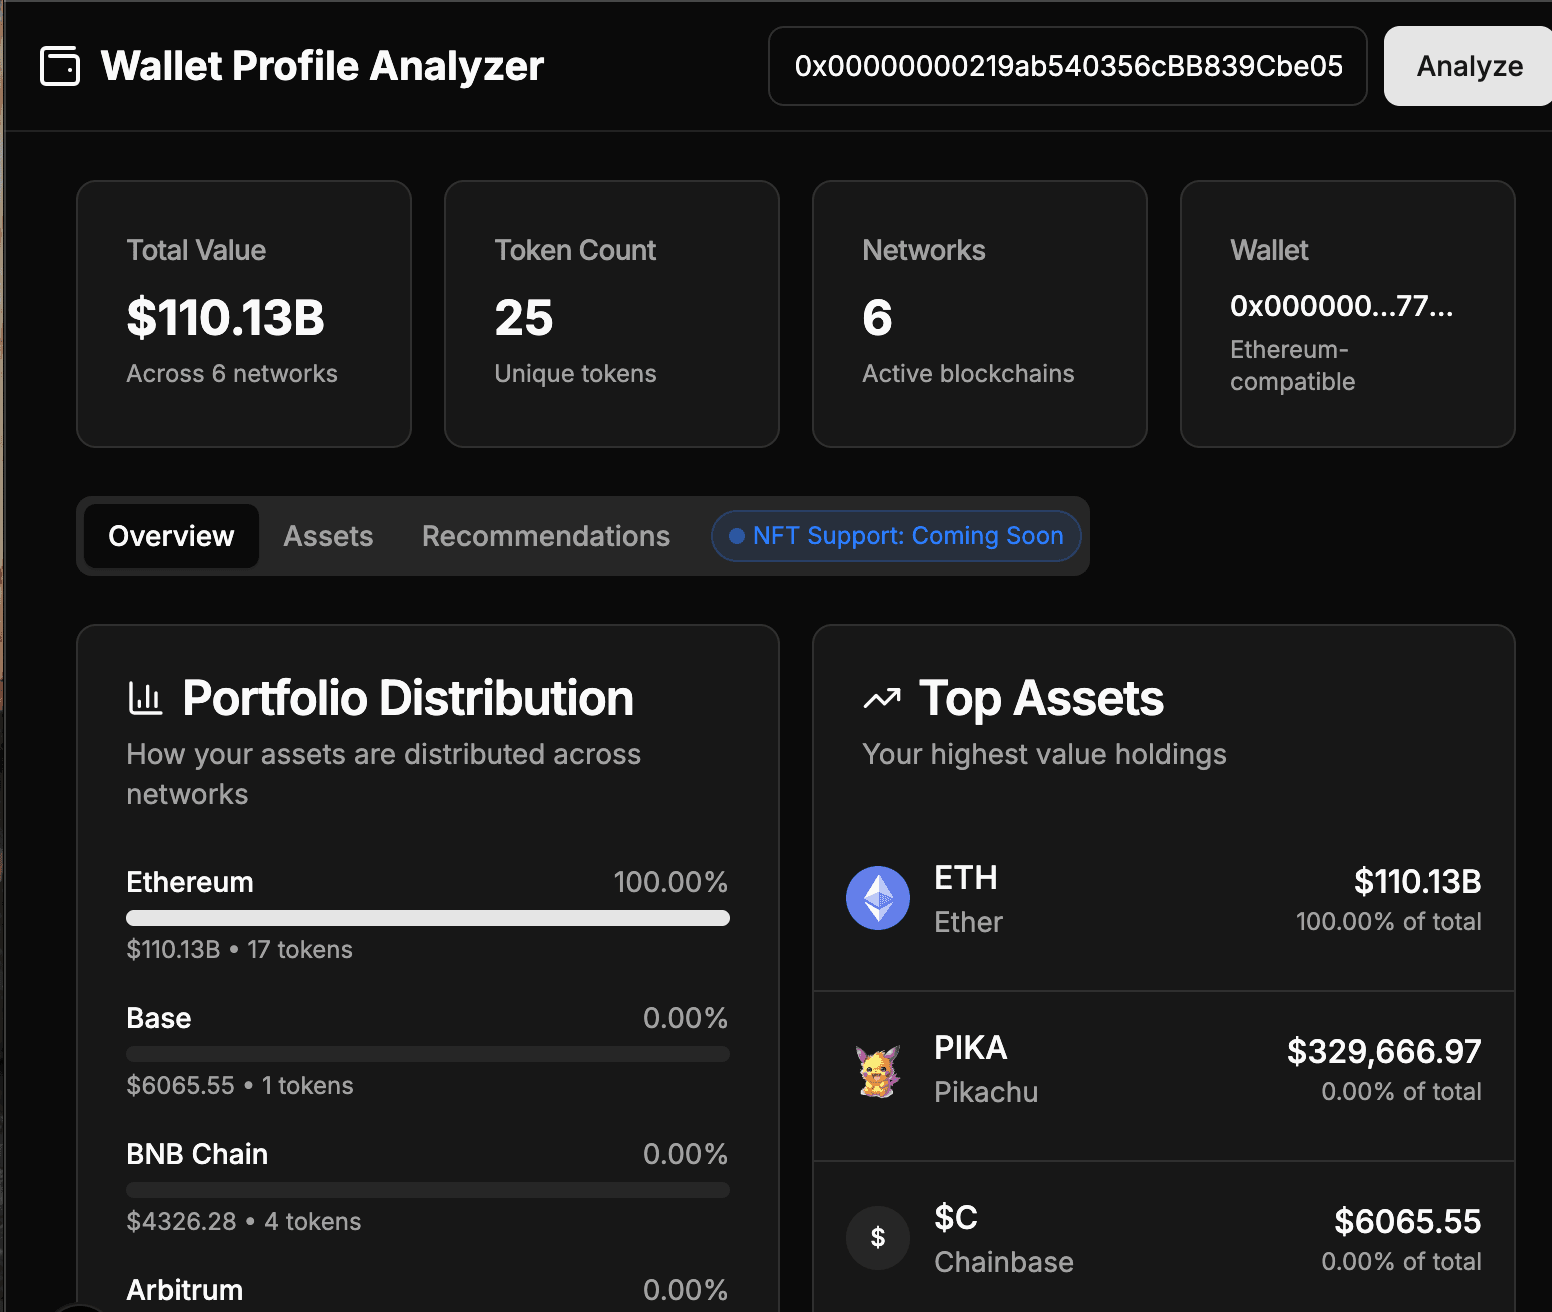This screenshot has height=1312, width=1552.
Task: Click the Portfolio Distribution heading
Action: [408, 698]
